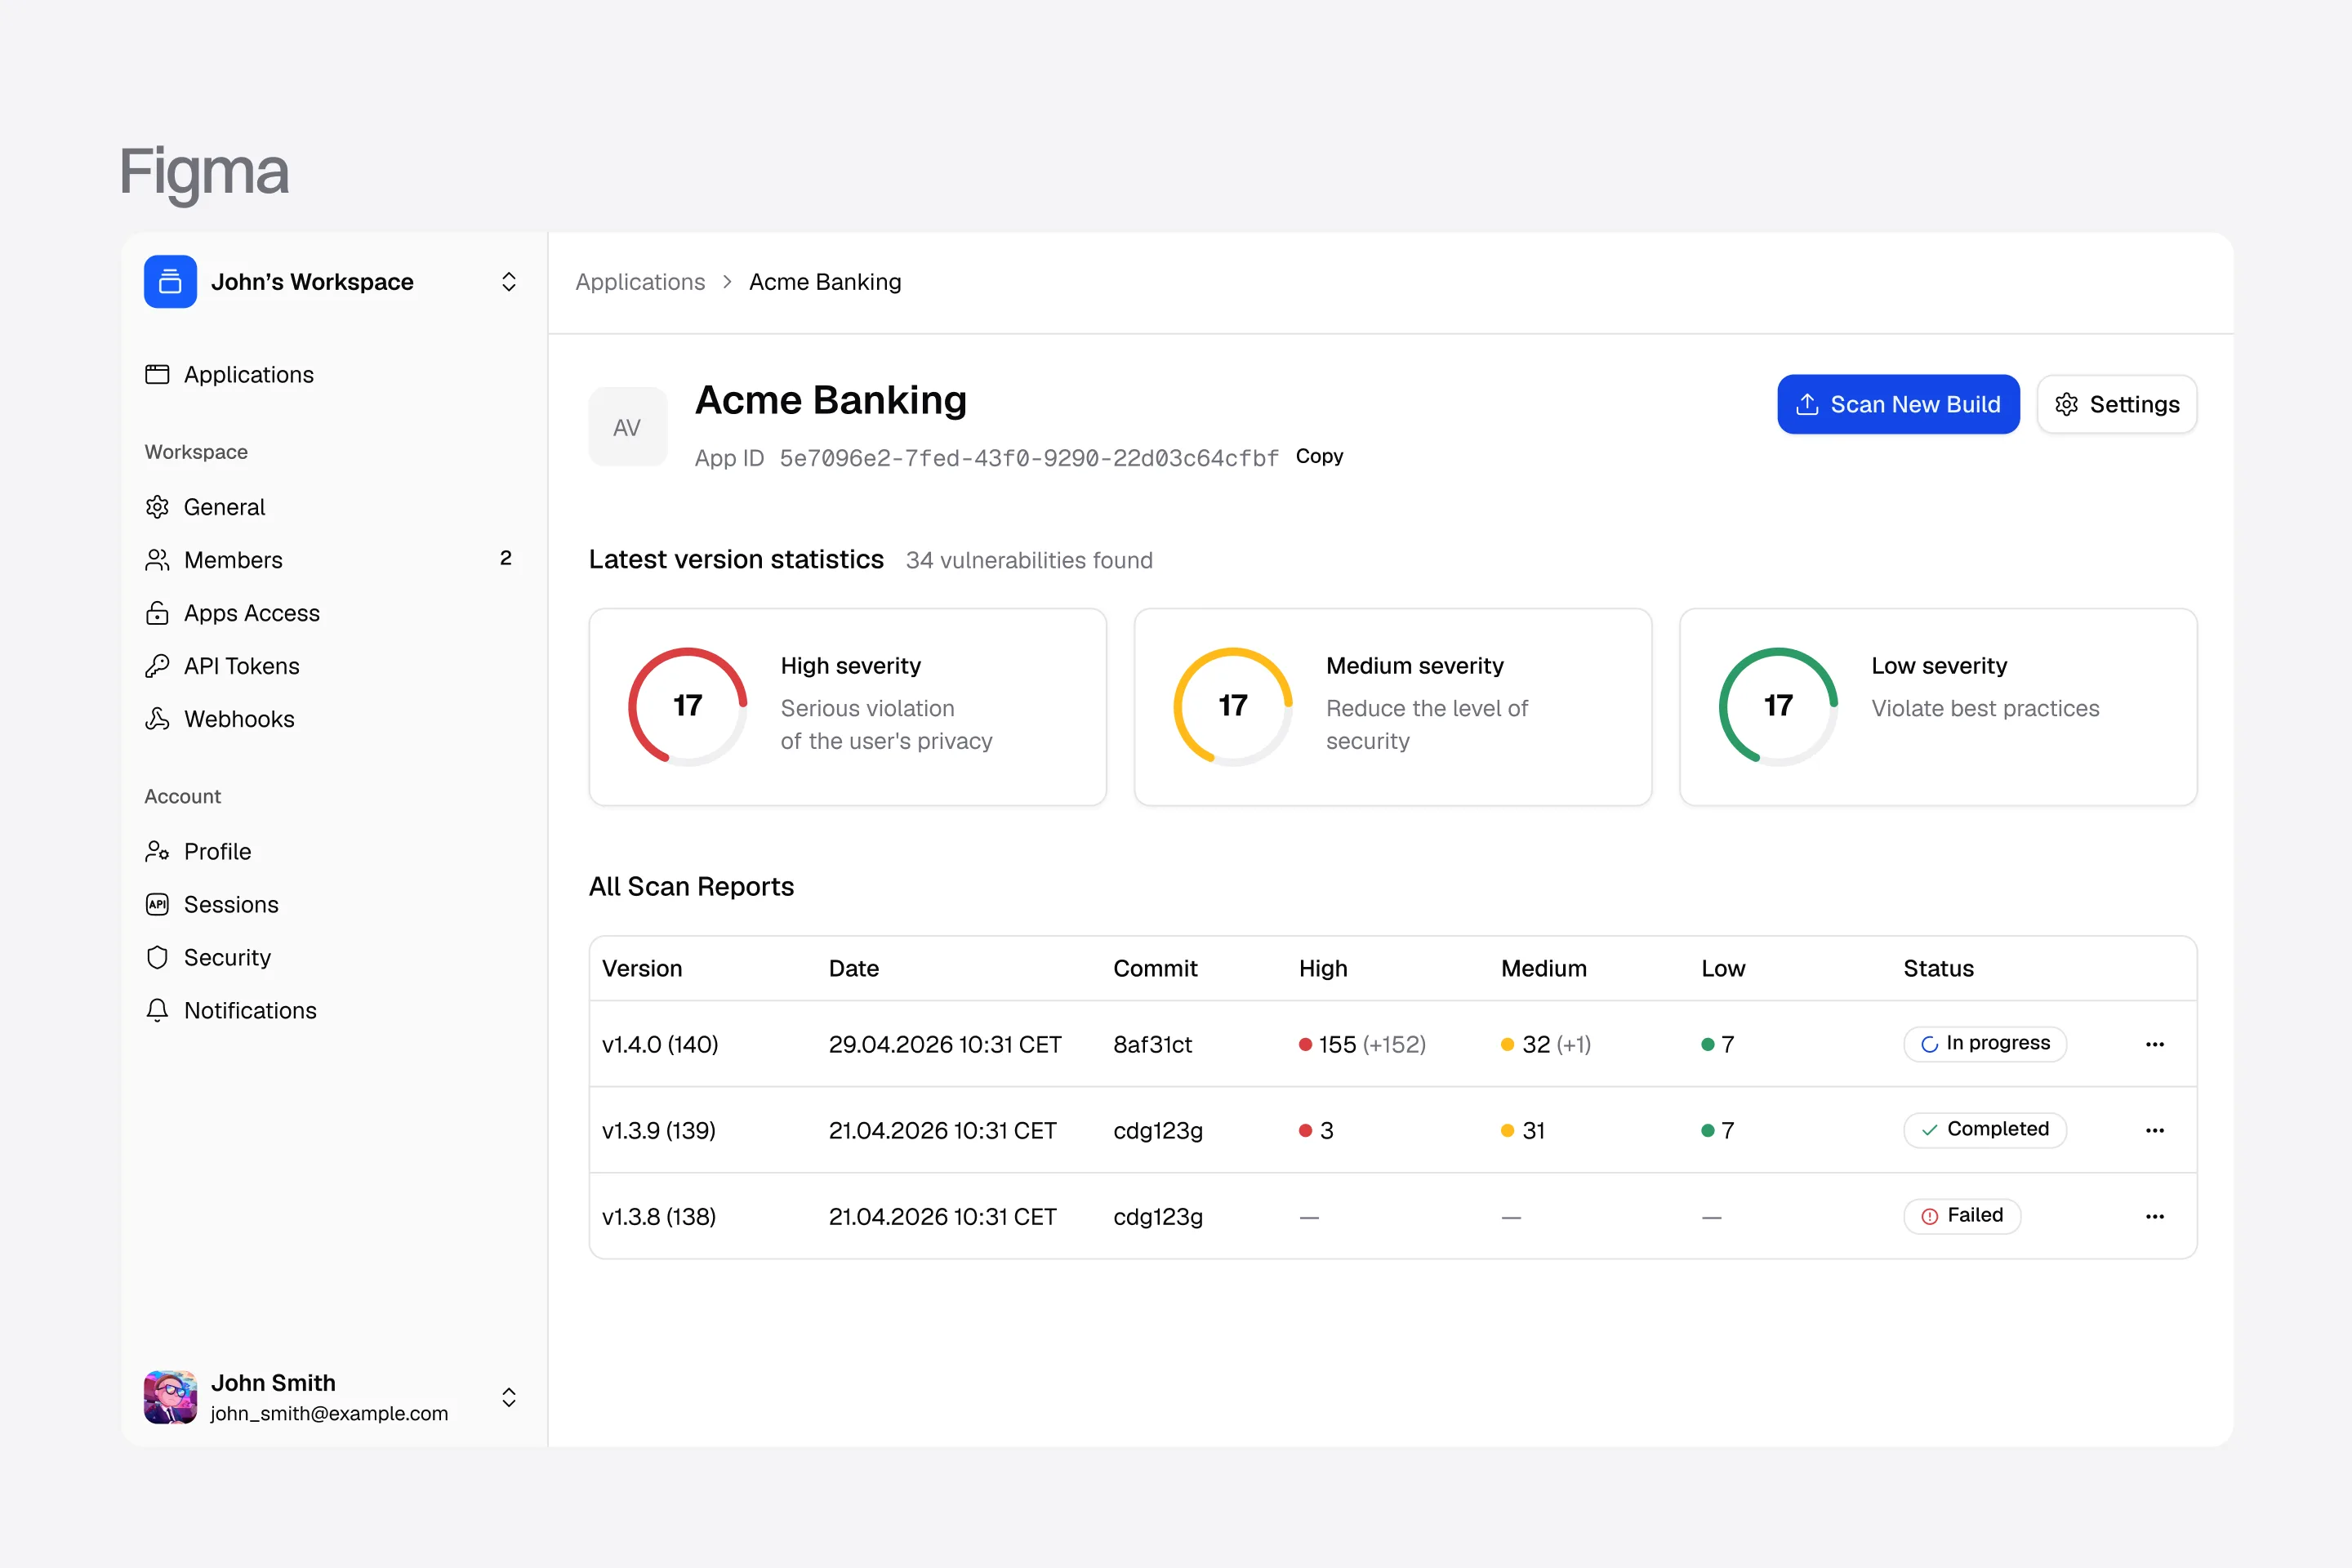2352x1568 pixels.
Task: Click the spinner icon in In progress badge
Action: [1929, 1045]
